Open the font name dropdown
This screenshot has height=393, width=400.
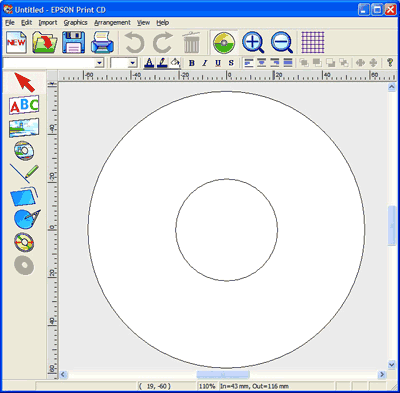(99, 63)
